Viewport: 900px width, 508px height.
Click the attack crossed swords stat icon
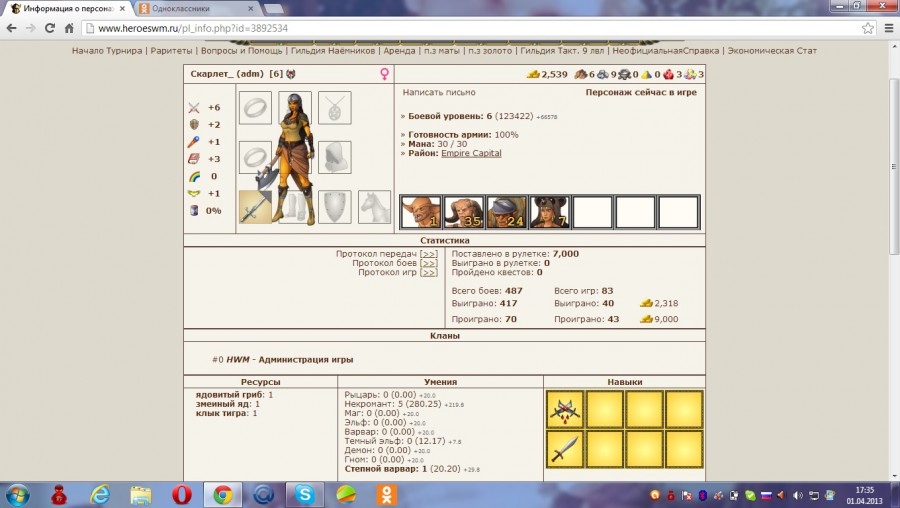[x=194, y=107]
